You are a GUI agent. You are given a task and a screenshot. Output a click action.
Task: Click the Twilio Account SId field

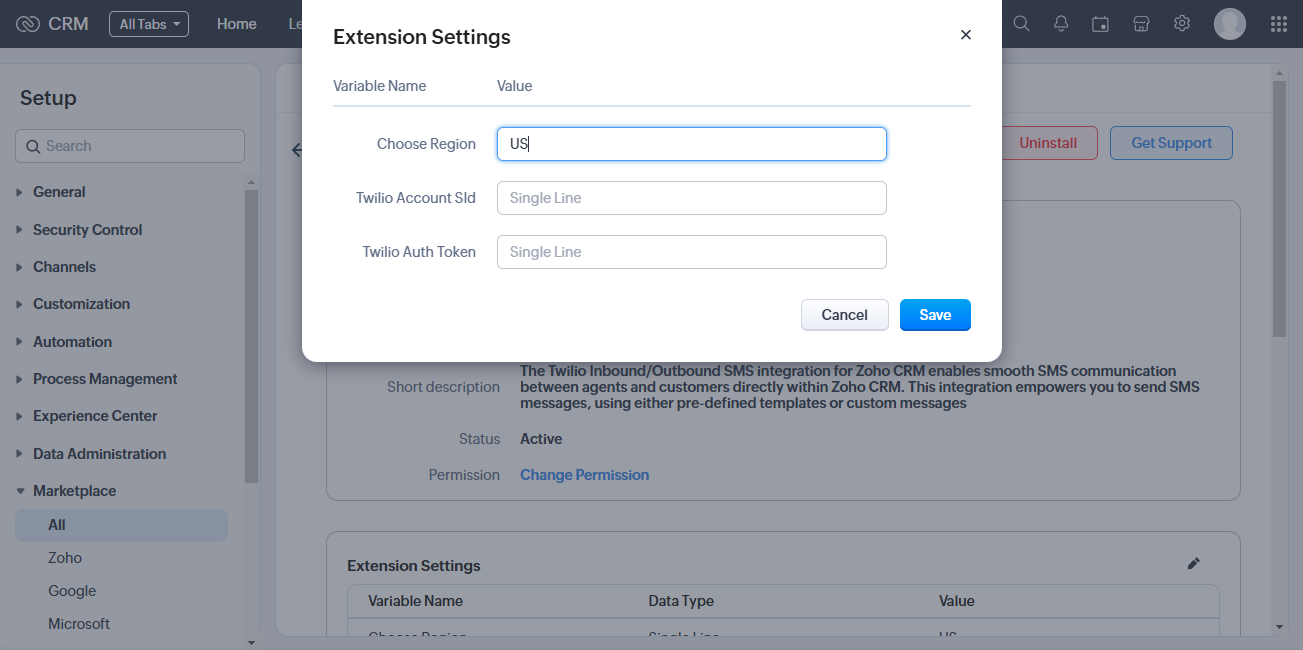(x=691, y=198)
